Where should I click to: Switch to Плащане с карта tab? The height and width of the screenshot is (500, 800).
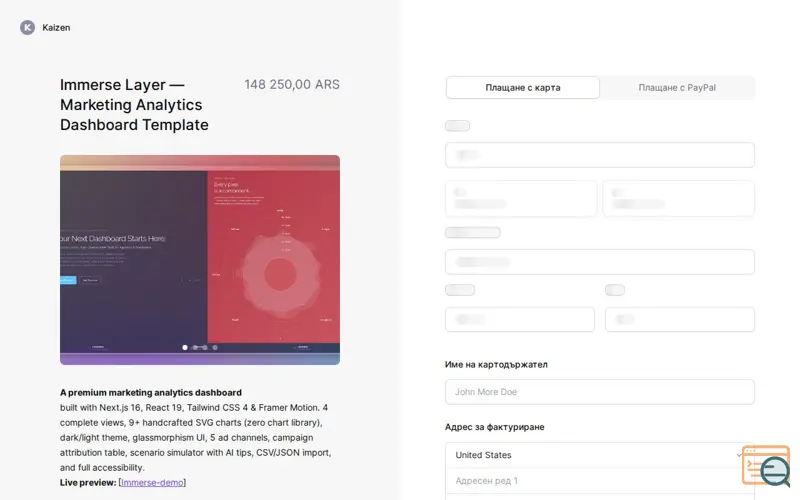click(522, 88)
